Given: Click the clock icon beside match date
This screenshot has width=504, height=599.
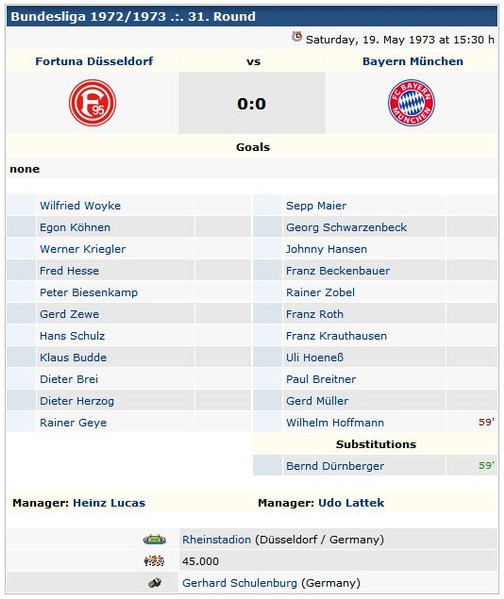Looking at the screenshot, I should (297, 37).
